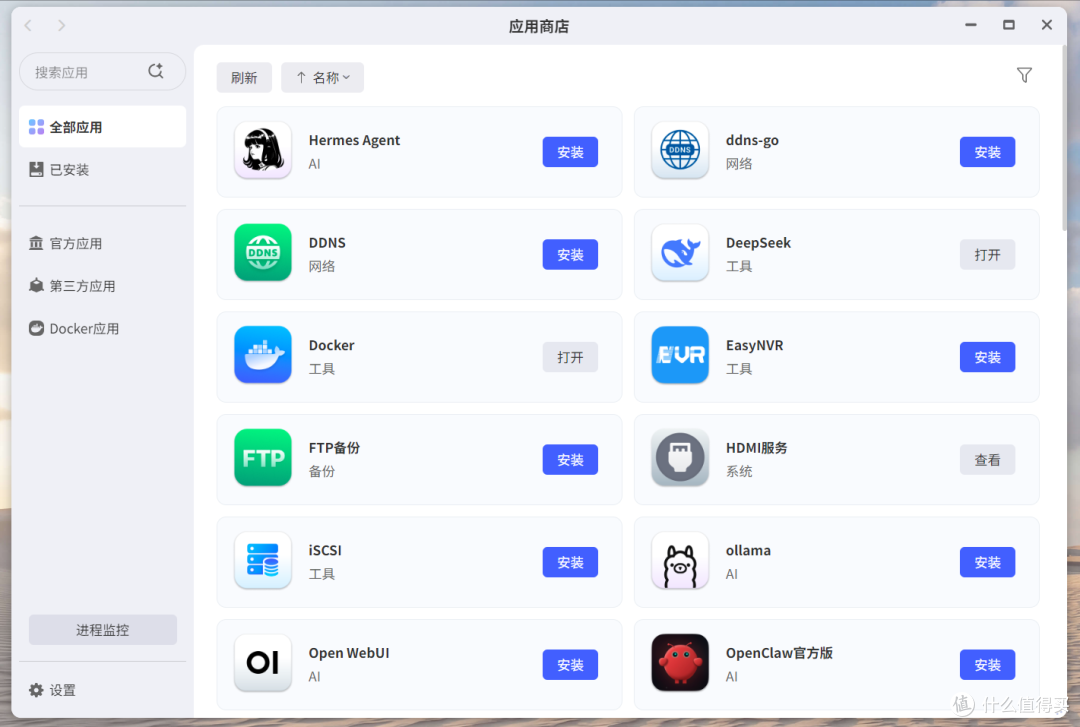Click the EasyNVR app name

754,345
